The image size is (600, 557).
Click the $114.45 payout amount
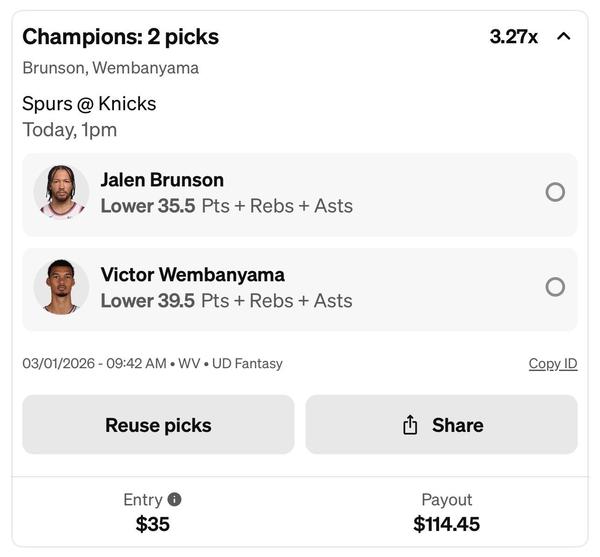[x=446, y=524]
